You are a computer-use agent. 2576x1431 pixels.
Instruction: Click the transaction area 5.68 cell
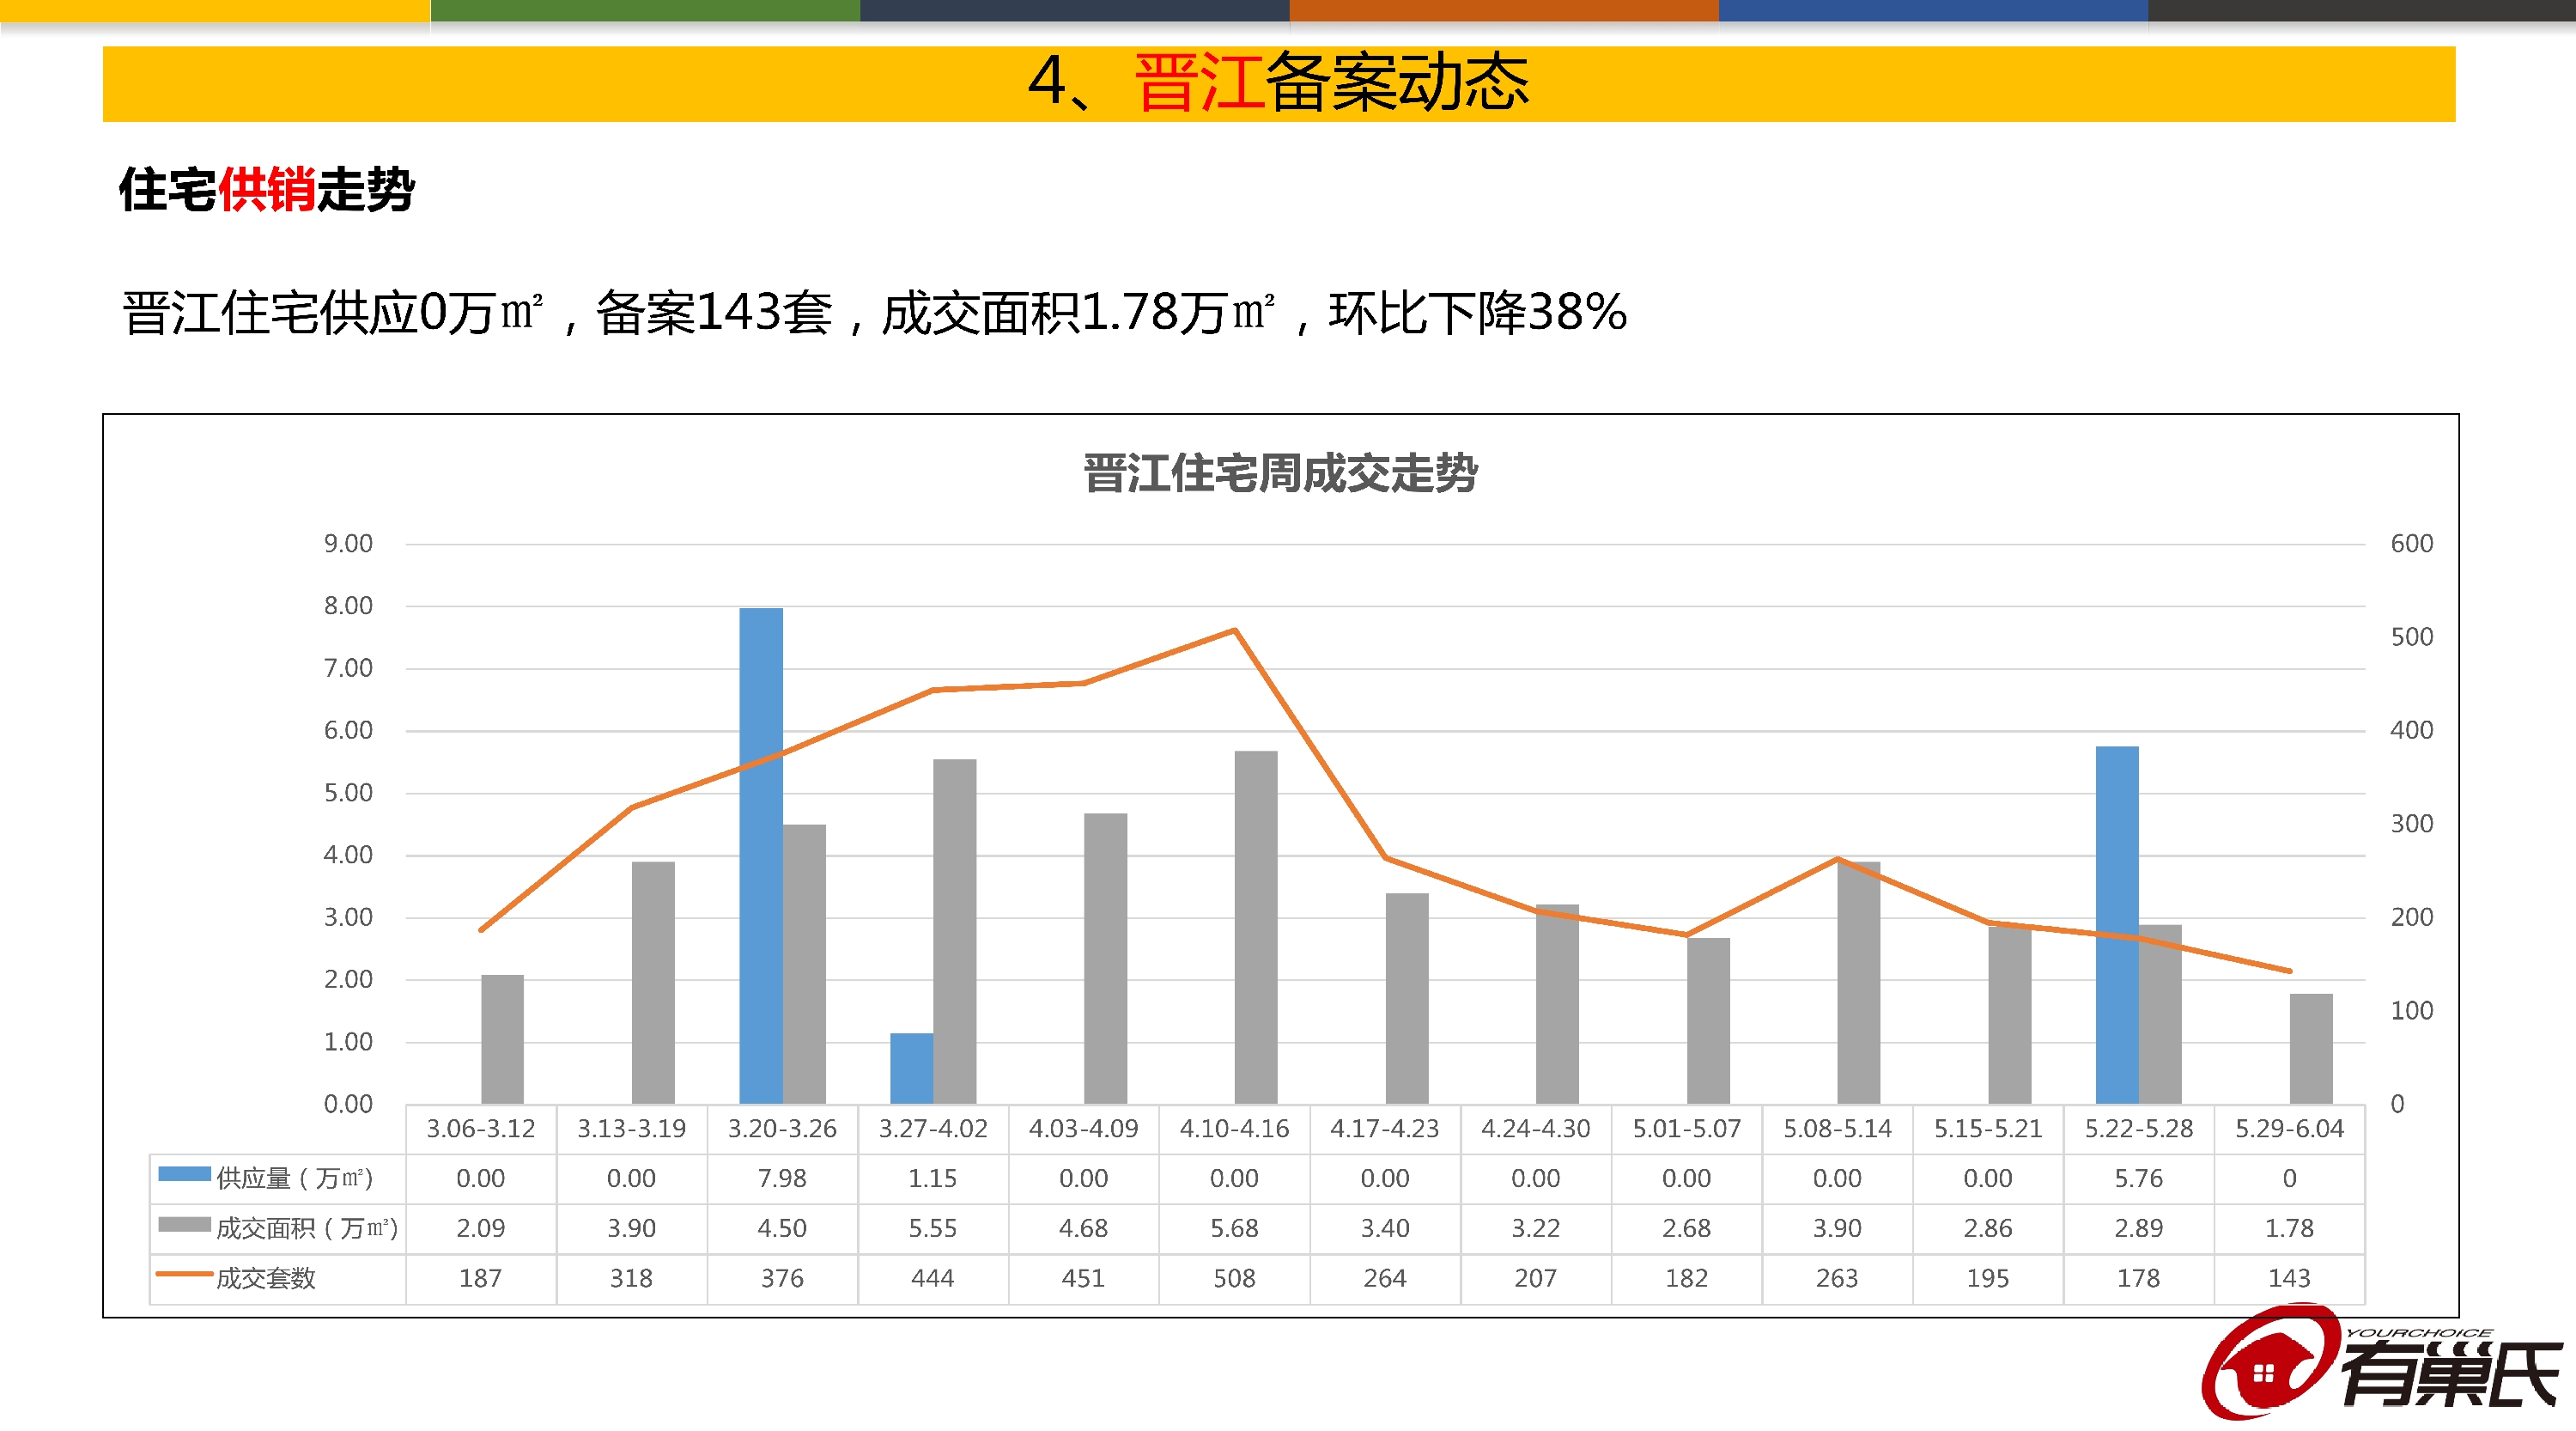[1235, 1229]
